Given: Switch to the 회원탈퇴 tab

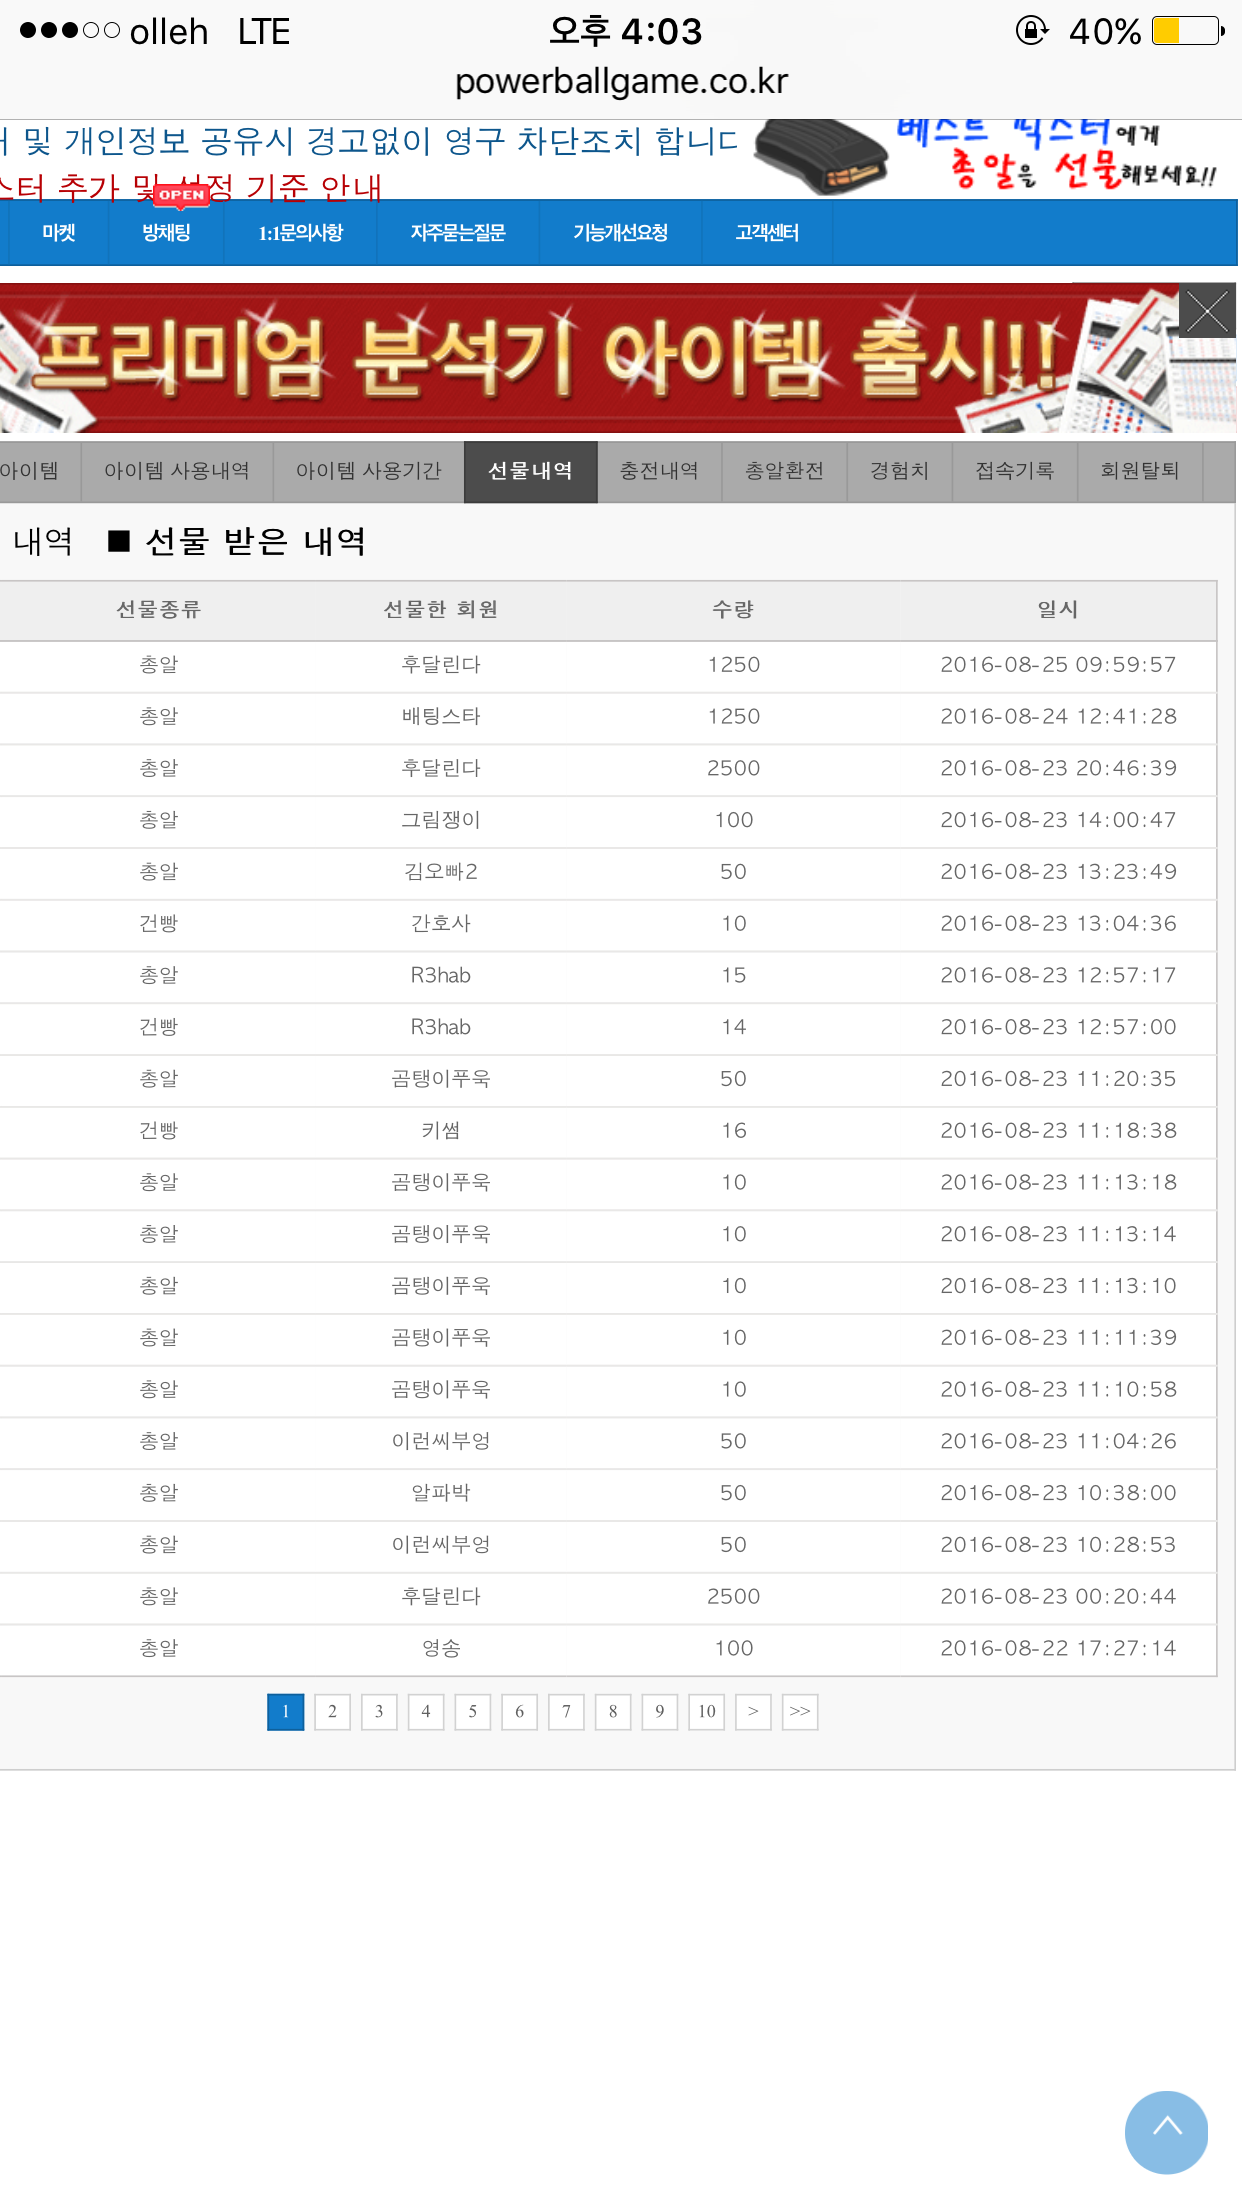Looking at the screenshot, I should (1140, 471).
